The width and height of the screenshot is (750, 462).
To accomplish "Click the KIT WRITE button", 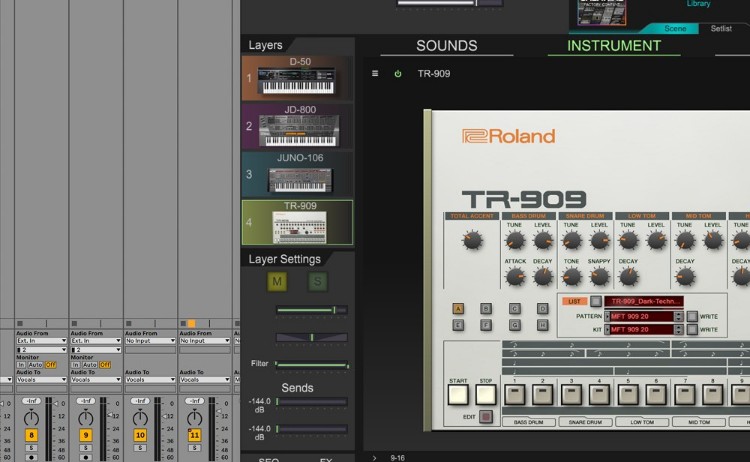I will point(692,330).
